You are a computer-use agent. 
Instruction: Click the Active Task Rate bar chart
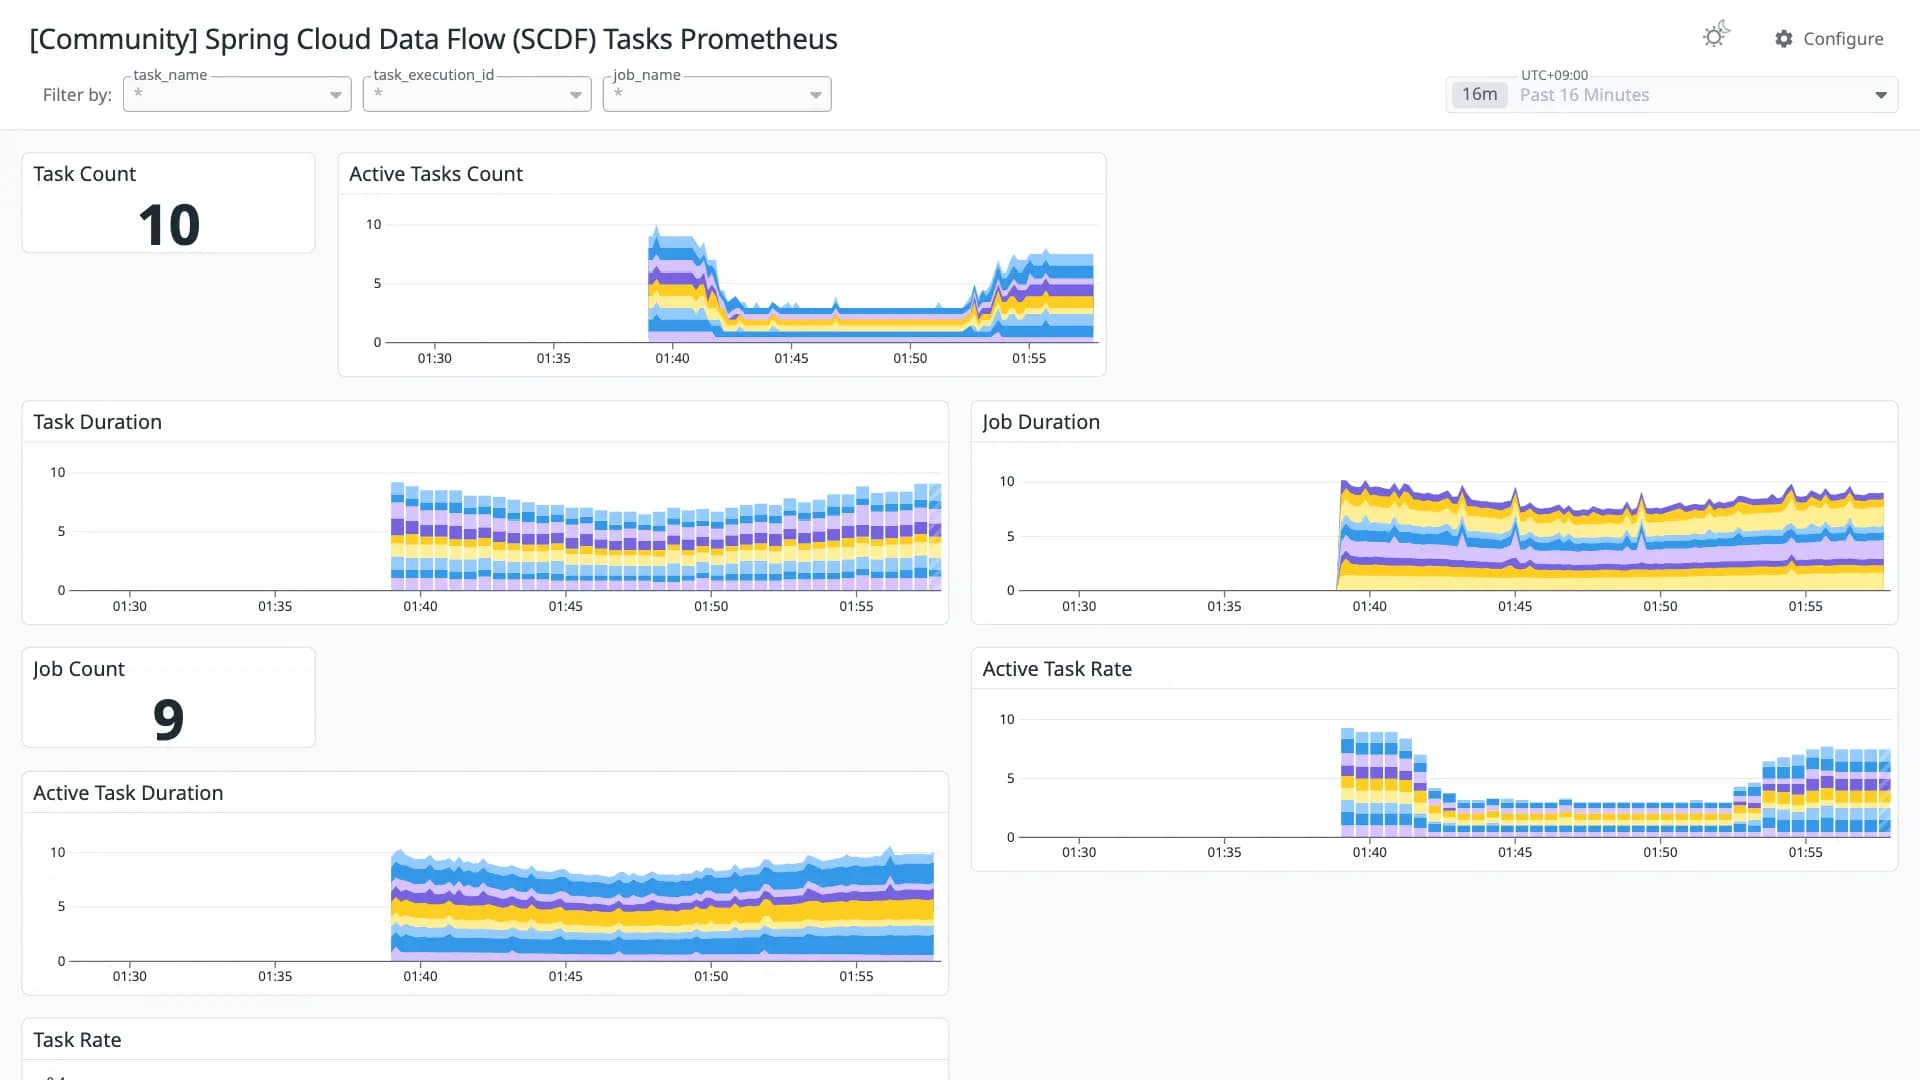[1455, 778]
